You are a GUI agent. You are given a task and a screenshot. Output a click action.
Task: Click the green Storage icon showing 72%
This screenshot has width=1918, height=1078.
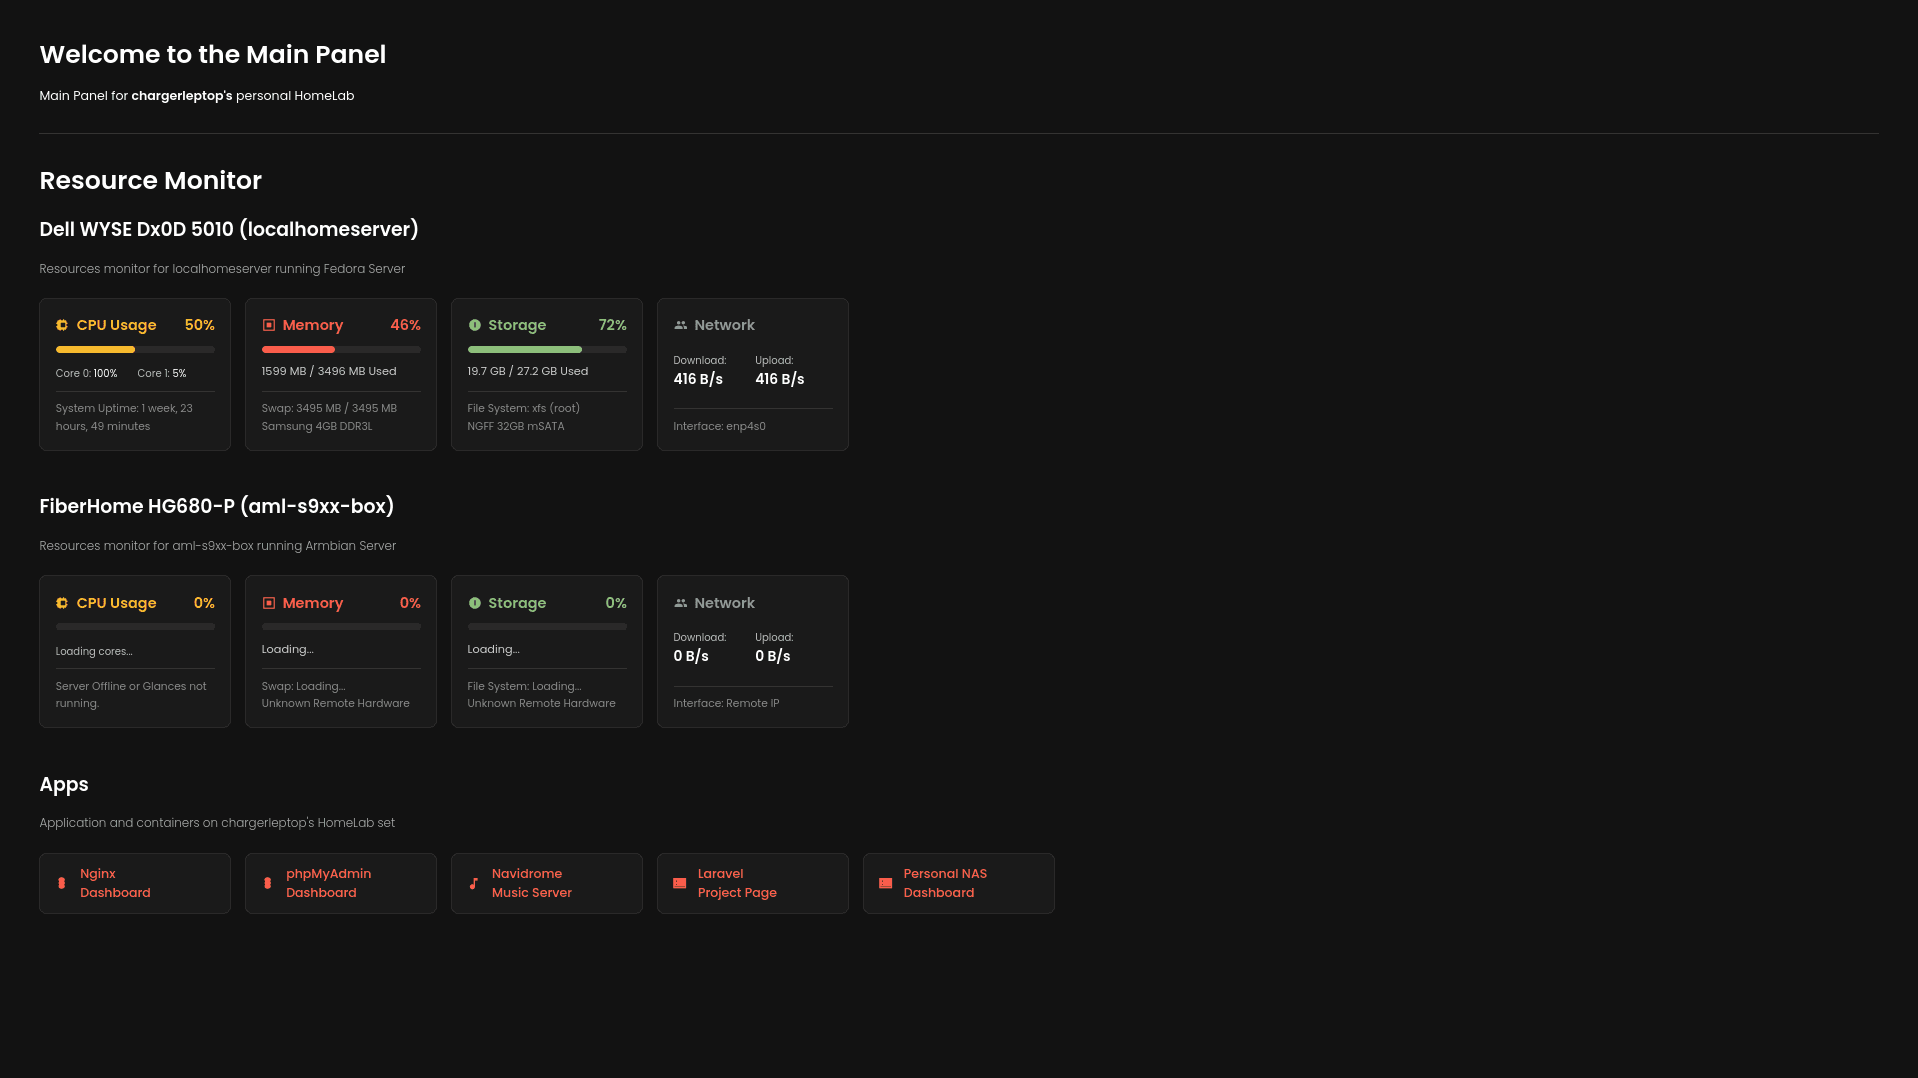tap(474, 325)
